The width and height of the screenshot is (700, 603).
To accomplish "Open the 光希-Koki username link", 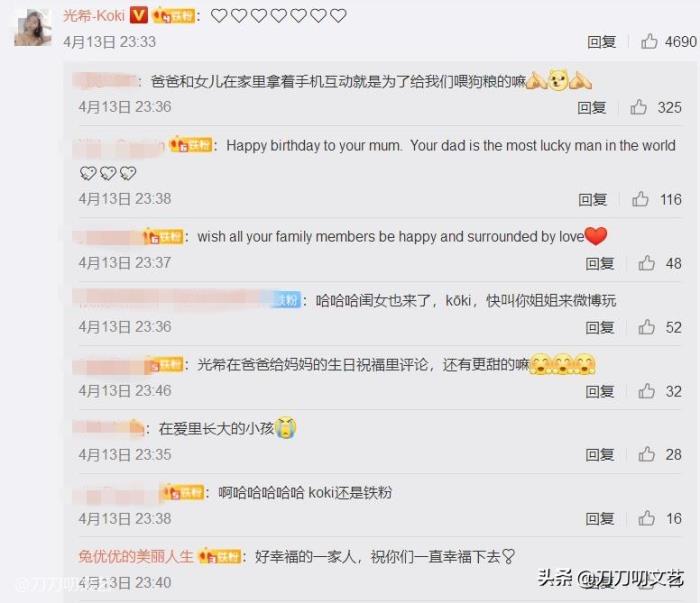I will click(x=94, y=16).
